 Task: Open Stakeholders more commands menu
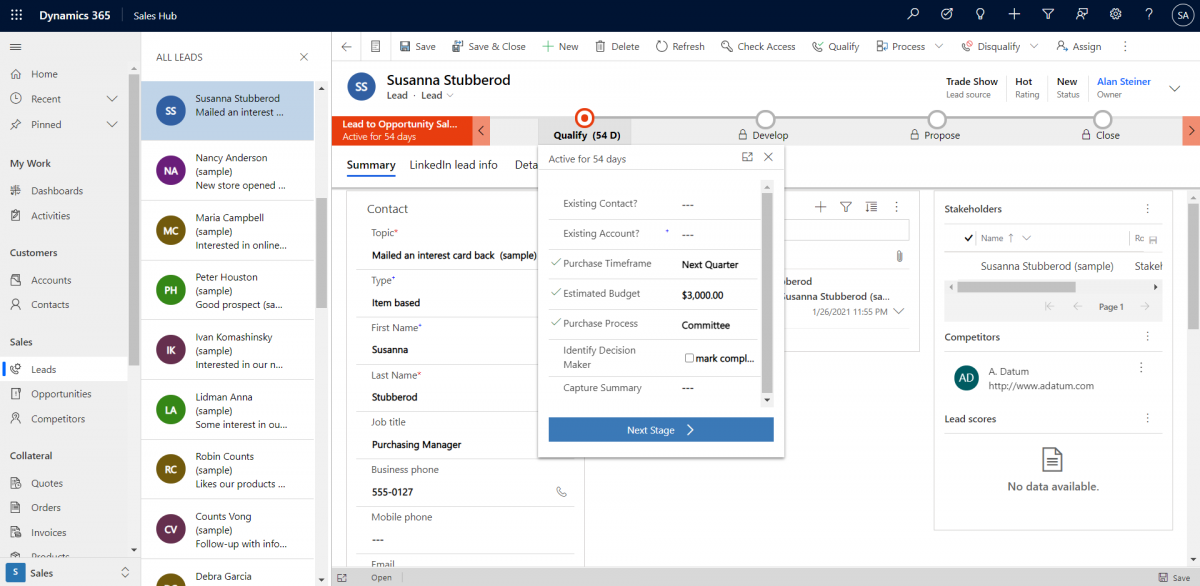point(1147,209)
